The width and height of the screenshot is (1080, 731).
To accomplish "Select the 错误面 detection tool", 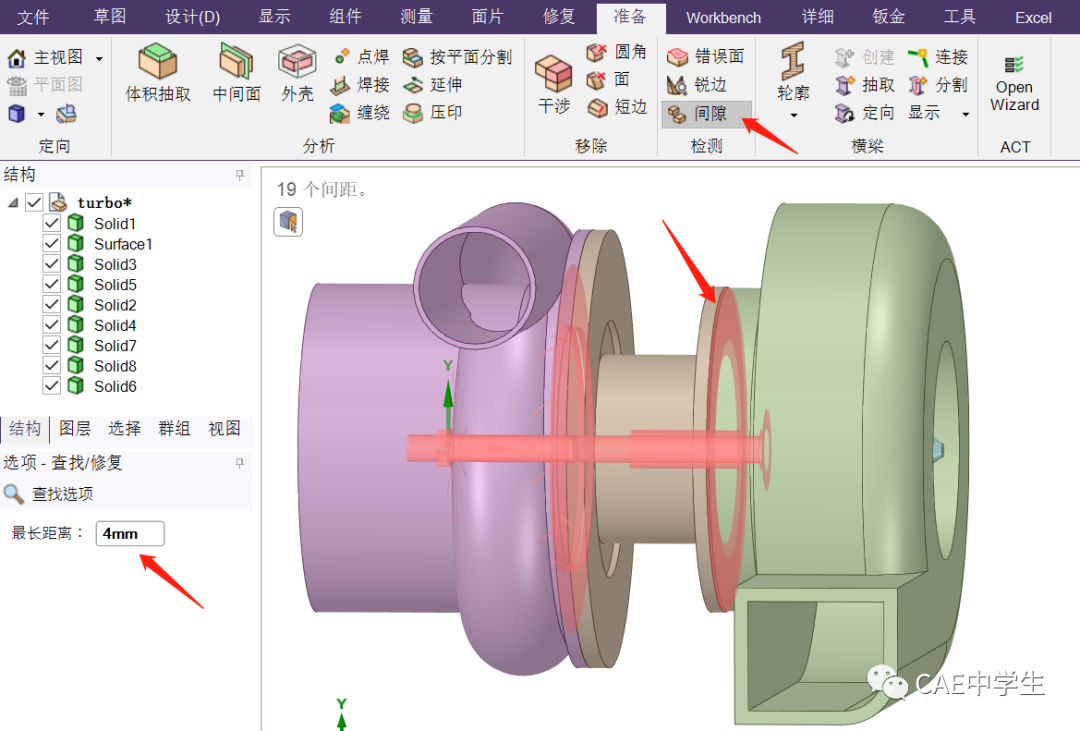I will point(705,56).
